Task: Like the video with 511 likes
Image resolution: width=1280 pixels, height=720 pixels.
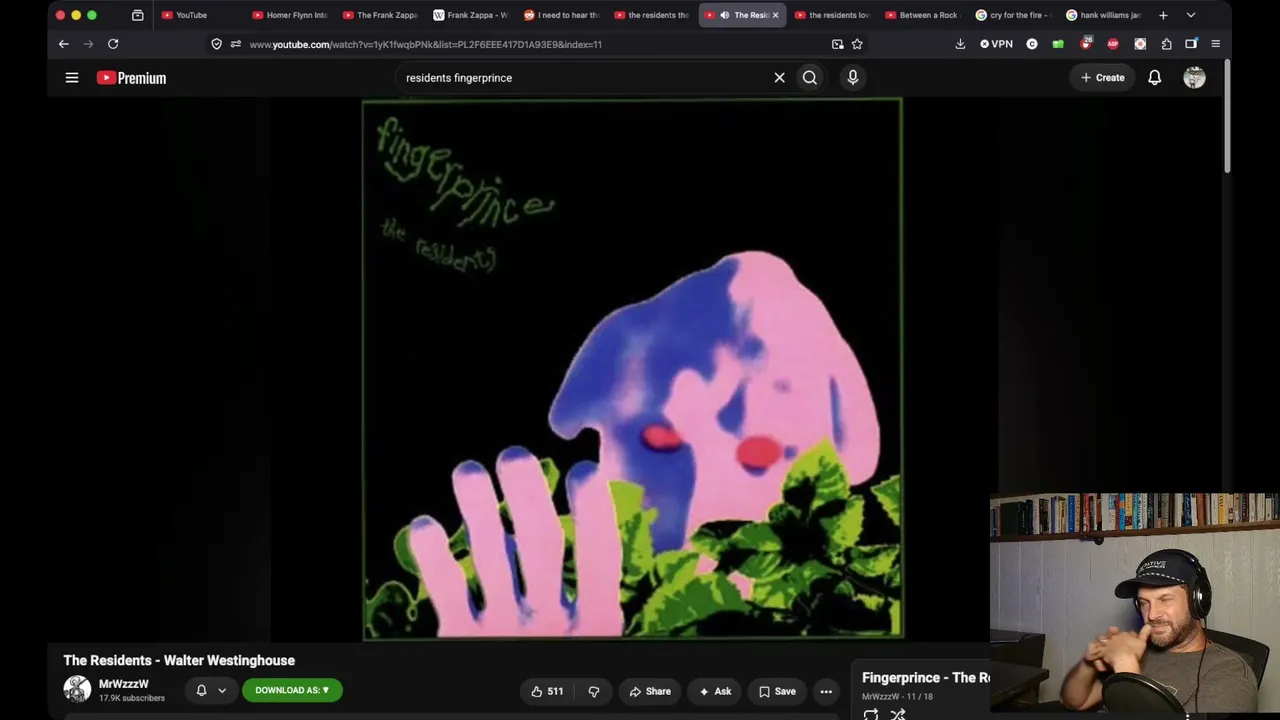Action: click(x=547, y=691)
